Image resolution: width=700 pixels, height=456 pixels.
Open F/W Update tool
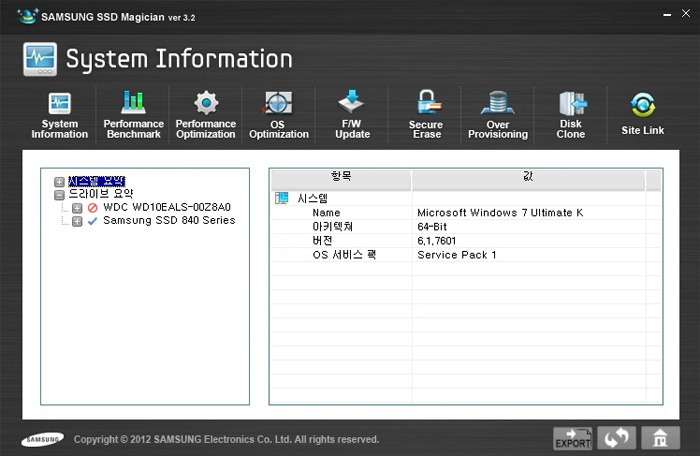[352, 115]
